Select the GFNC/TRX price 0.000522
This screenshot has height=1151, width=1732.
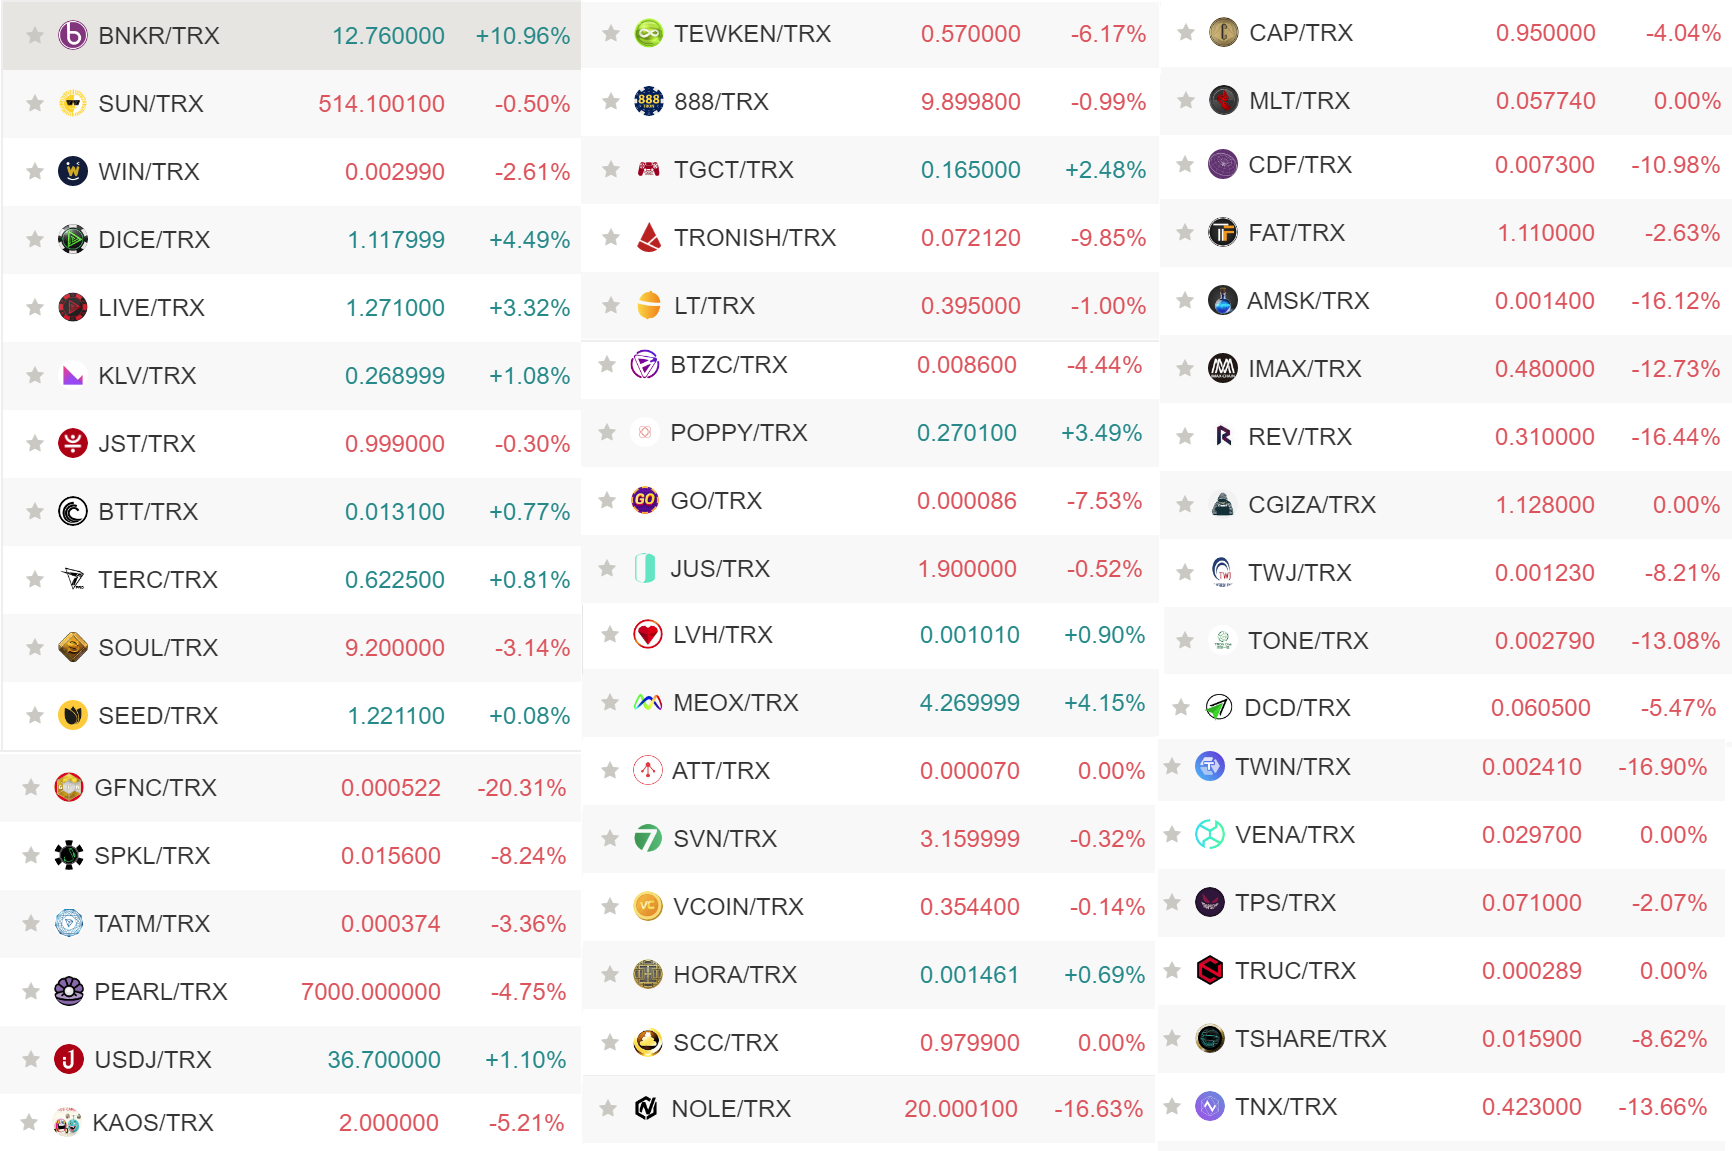click(391, 788)
